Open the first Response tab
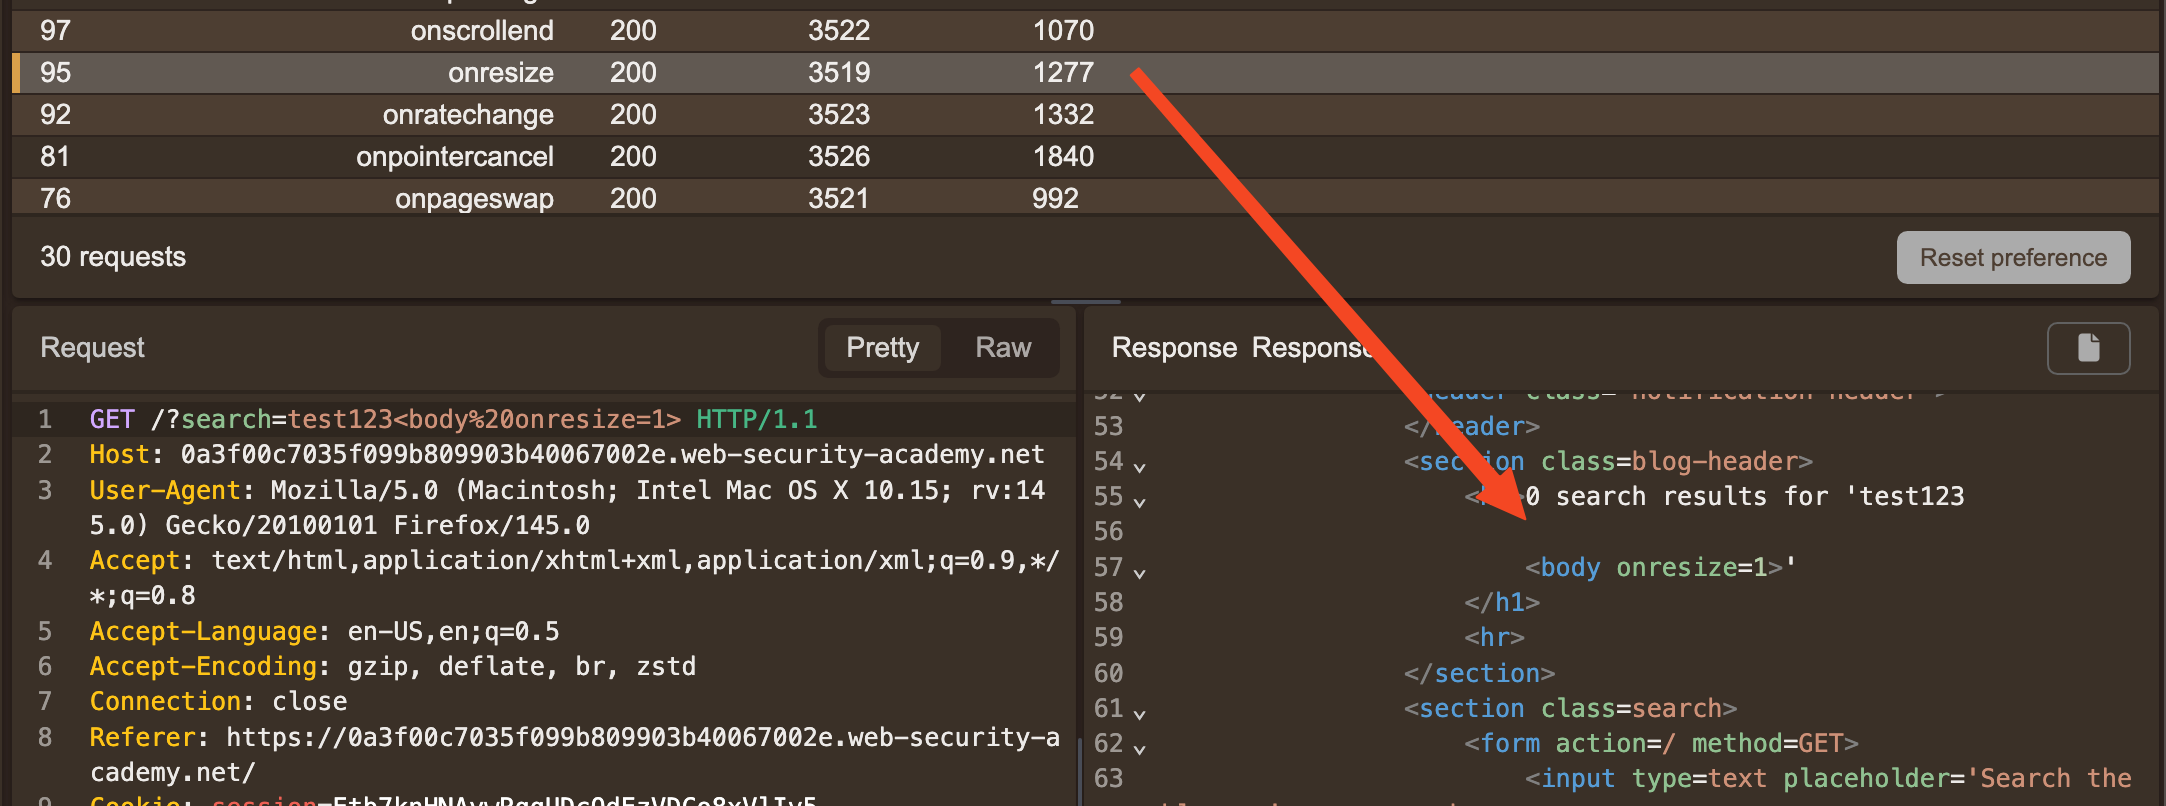The image size is (2166, 806). coord(1174,348)
